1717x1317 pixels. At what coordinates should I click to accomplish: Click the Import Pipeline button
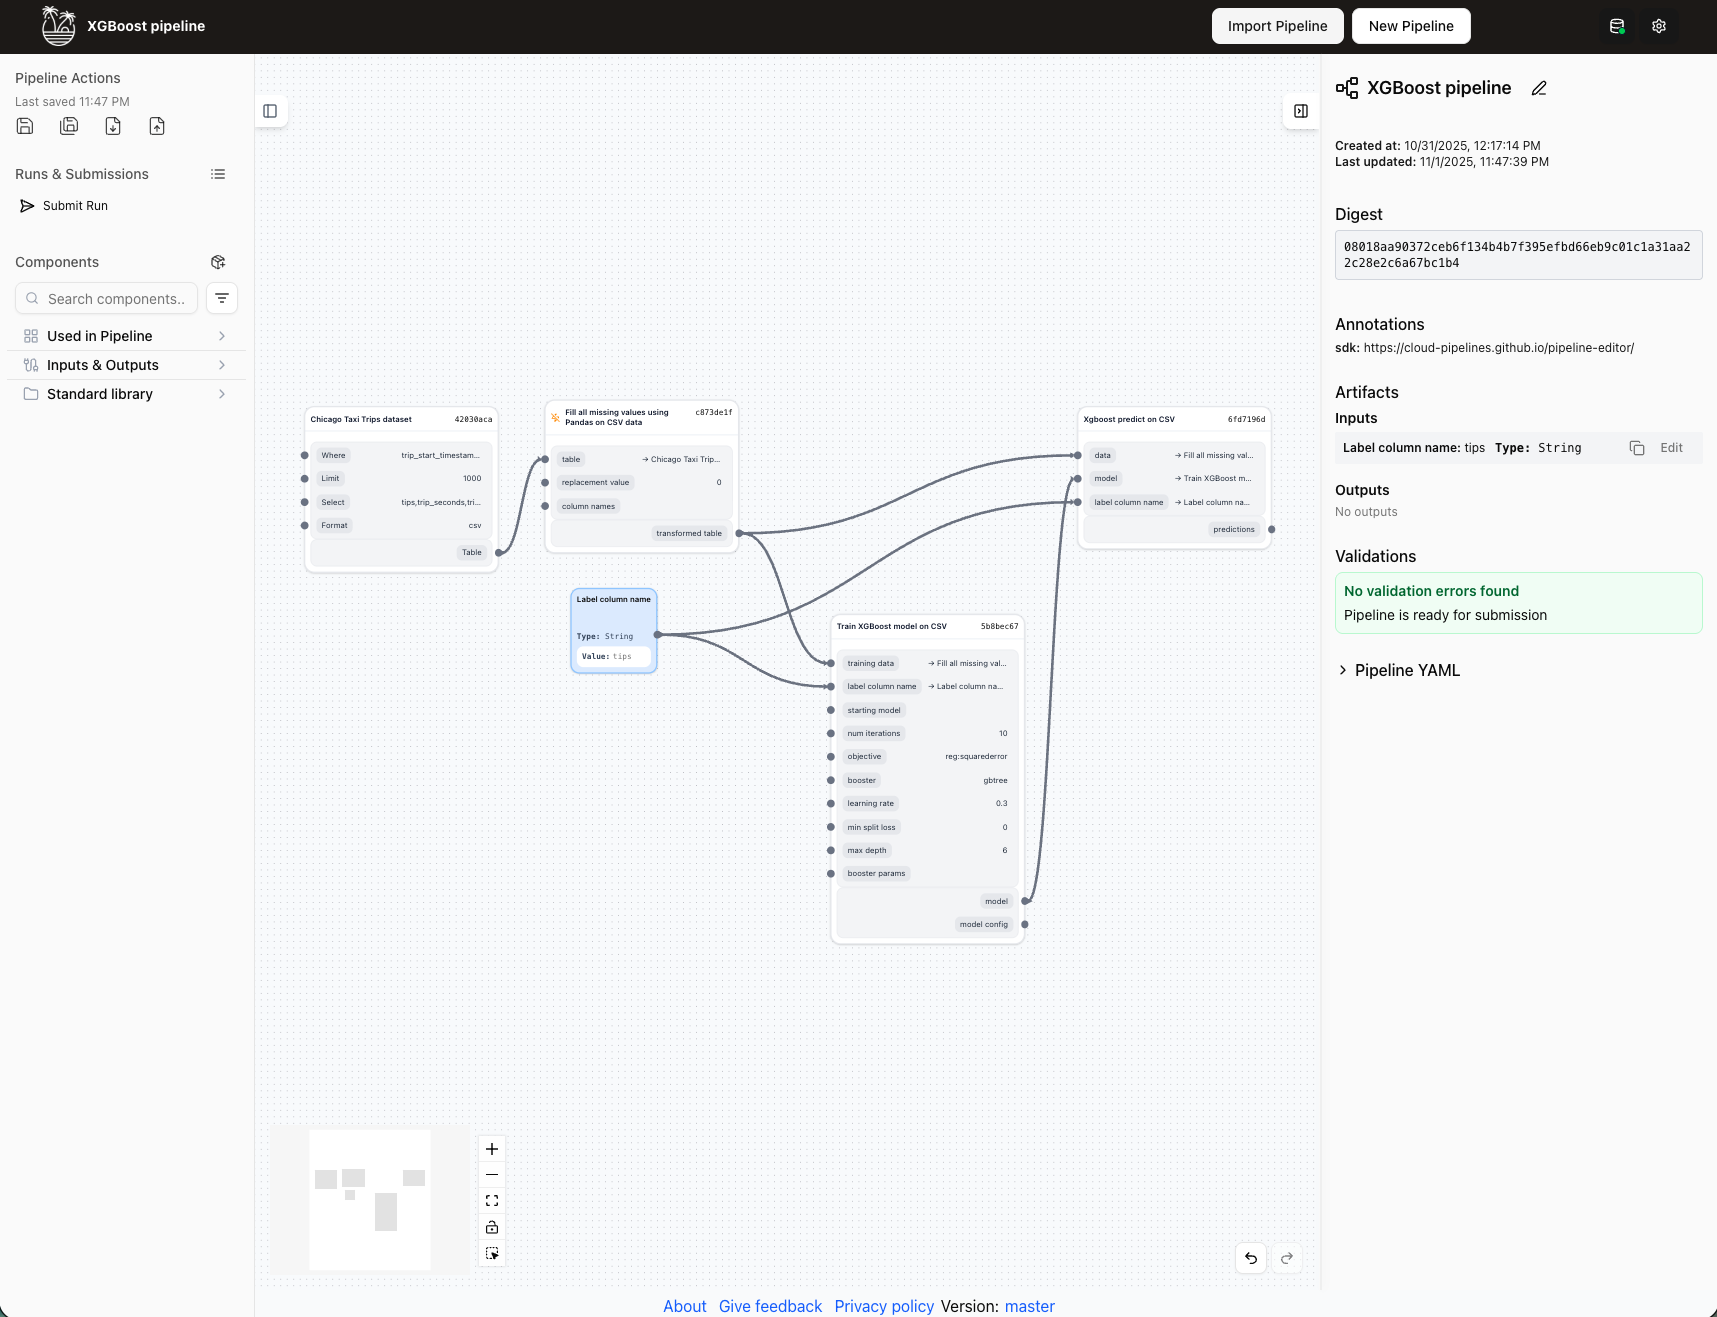[1277, 26]
